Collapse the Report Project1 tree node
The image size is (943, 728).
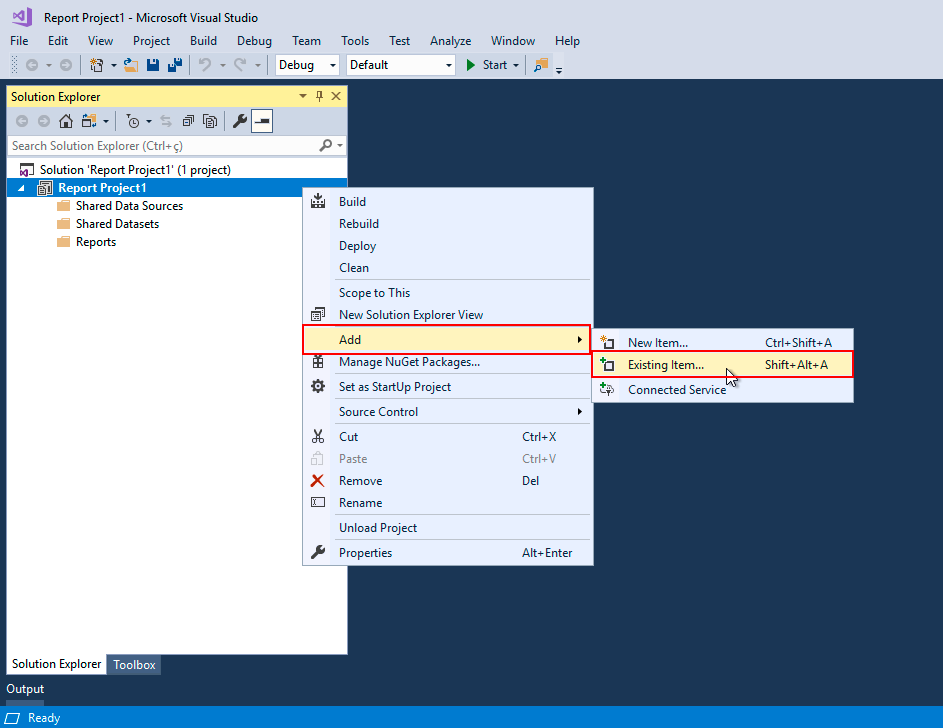click(22, 188)
